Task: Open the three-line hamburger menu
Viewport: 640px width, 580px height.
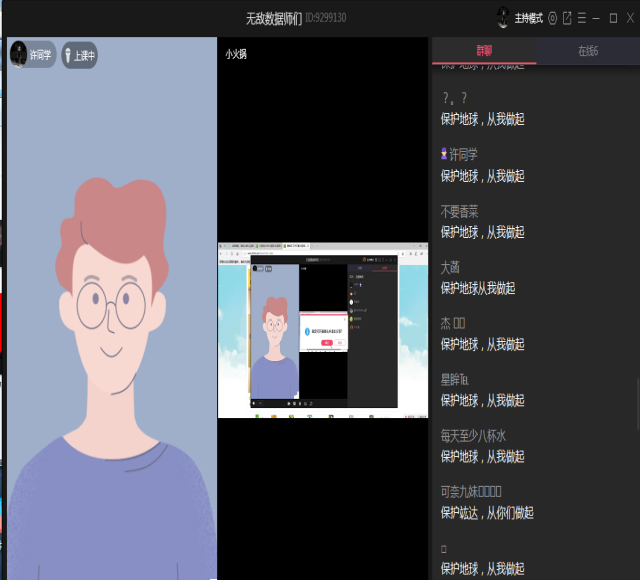Action: click(x=581, y=18)
